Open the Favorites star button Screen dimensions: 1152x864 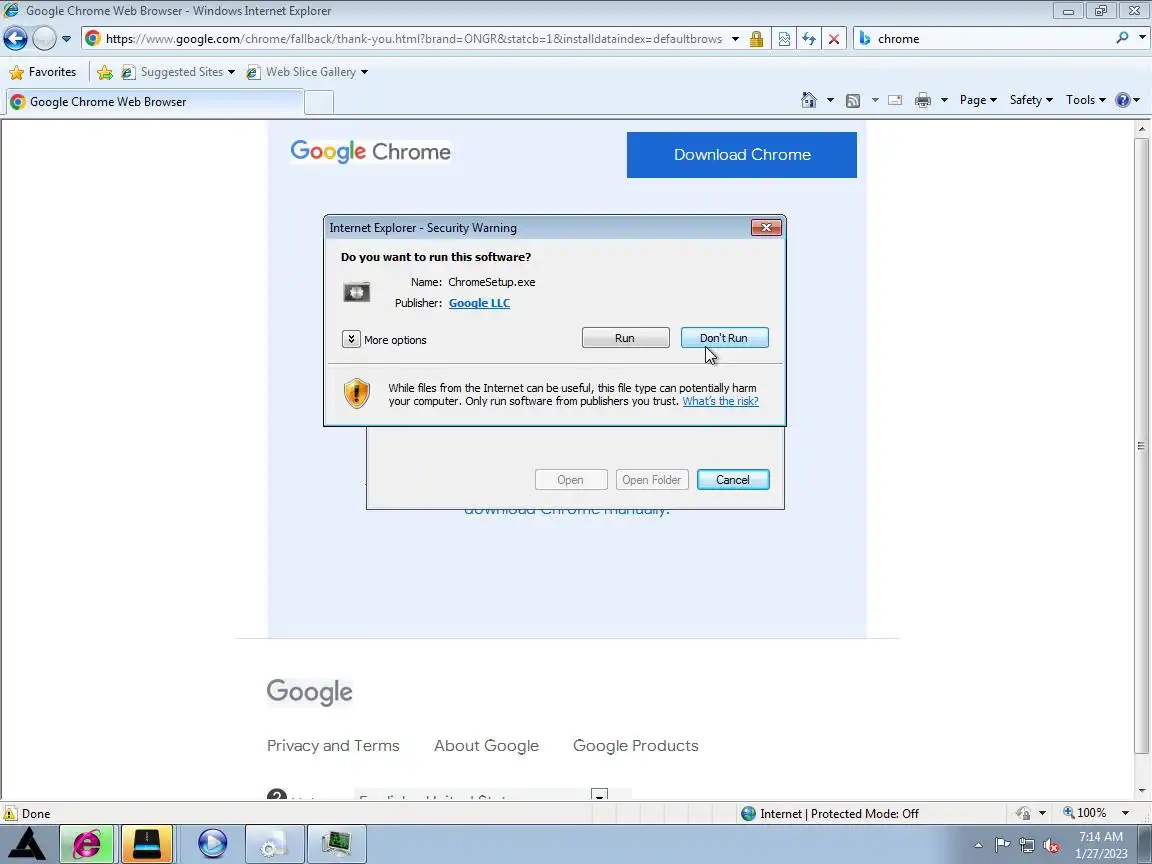tap(43, 71)
